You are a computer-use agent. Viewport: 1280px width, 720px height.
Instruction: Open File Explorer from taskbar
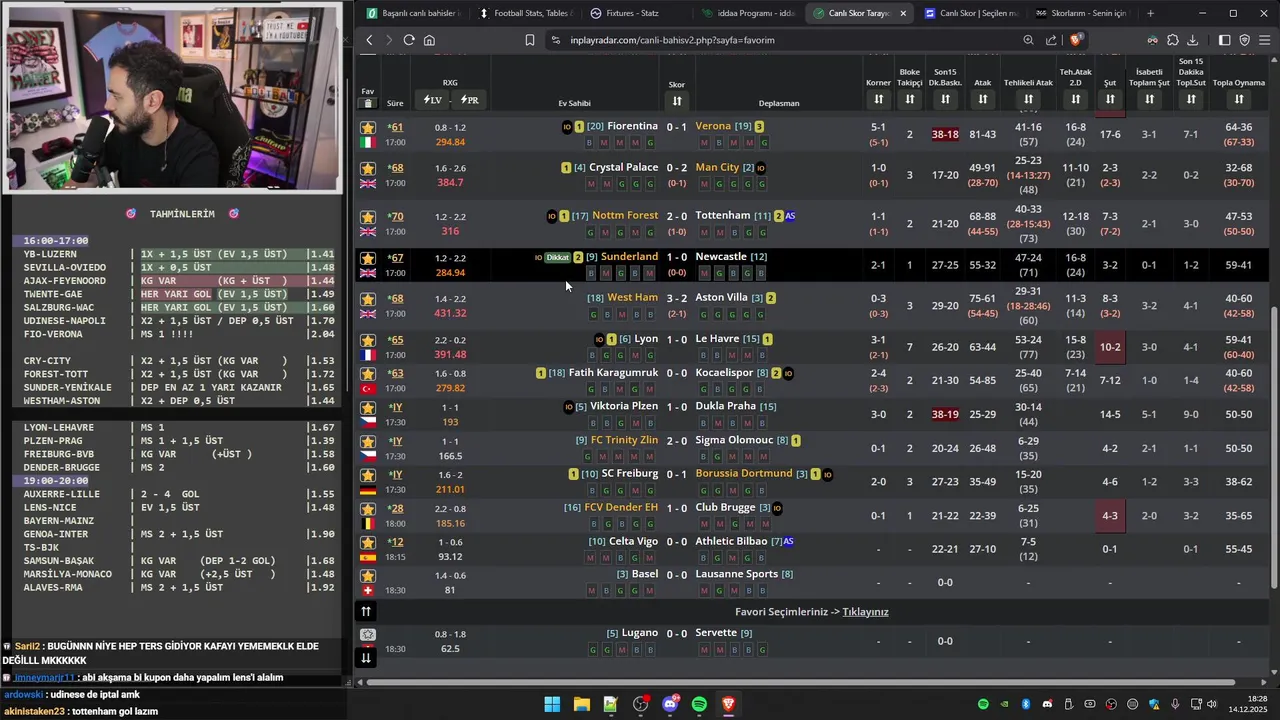[581, 704]
